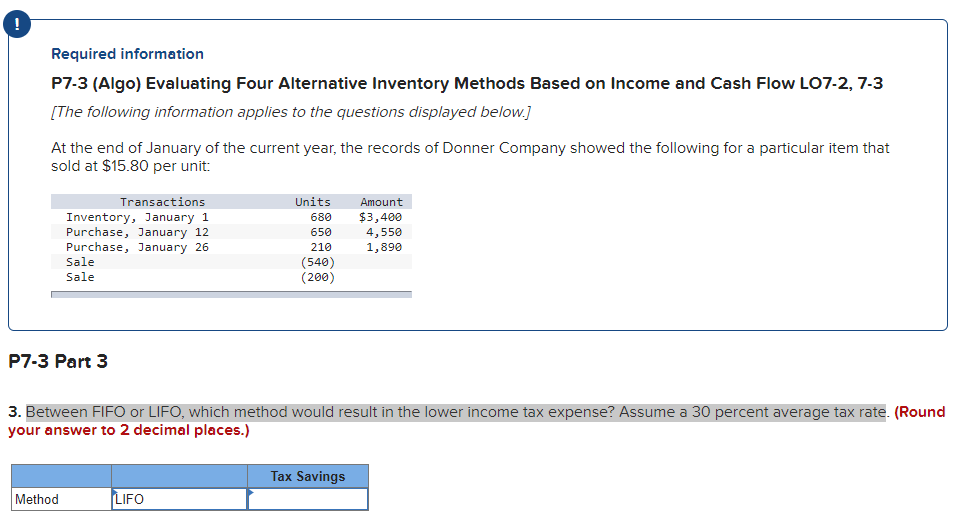The width and height of the screenshot is (963, 529).
Task: Open the Method dropdown showing LIFO
Action: coord(179,499)
